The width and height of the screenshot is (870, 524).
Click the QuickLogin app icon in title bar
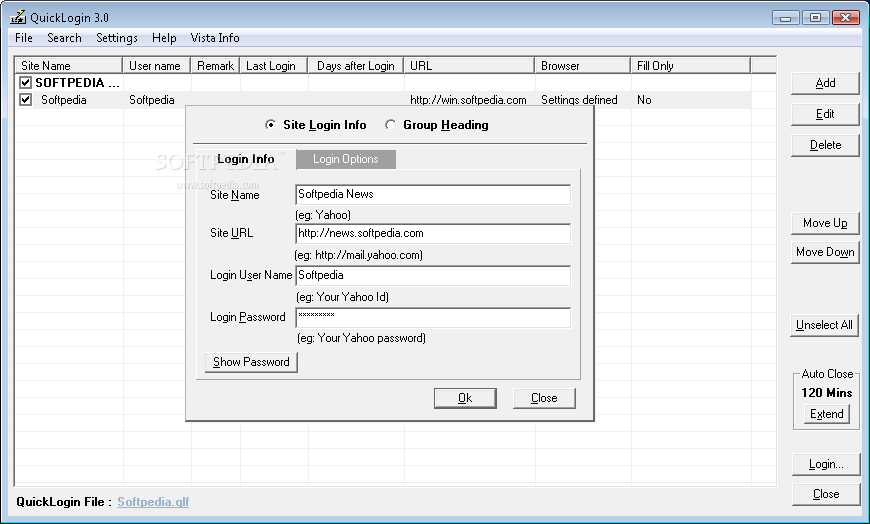coord(18,17)
